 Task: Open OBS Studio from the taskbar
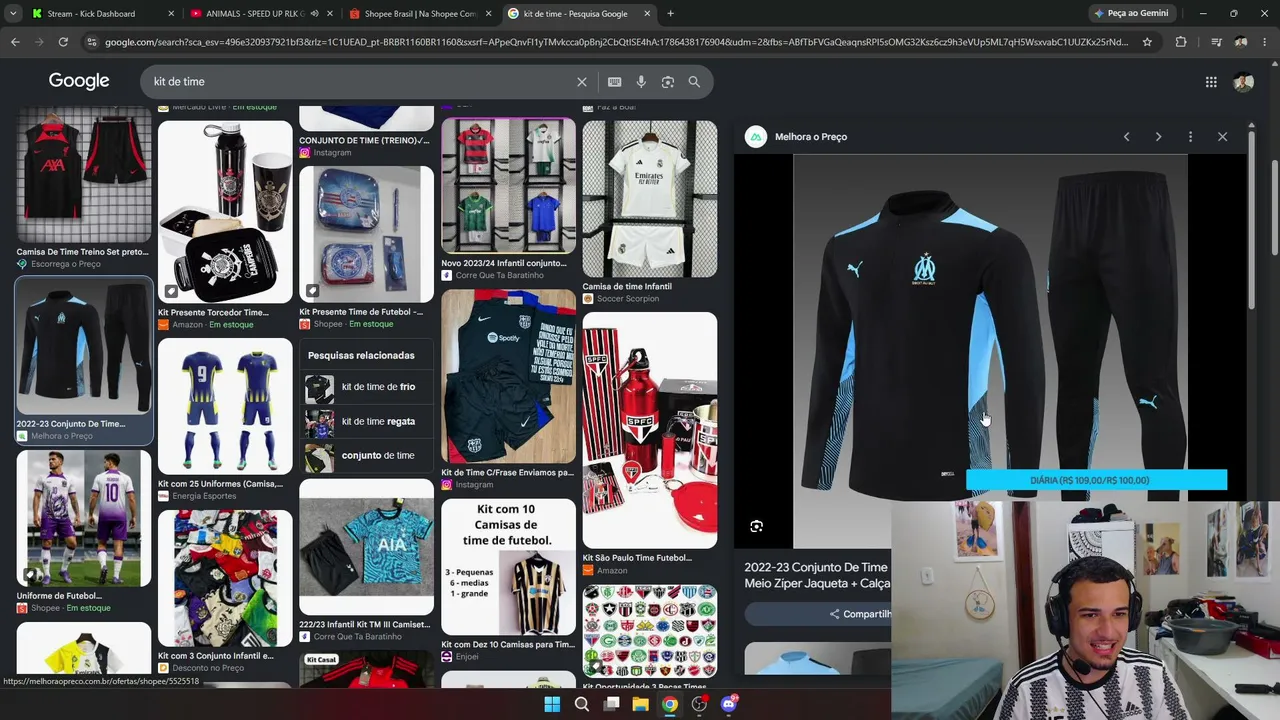tap(699, 704)
